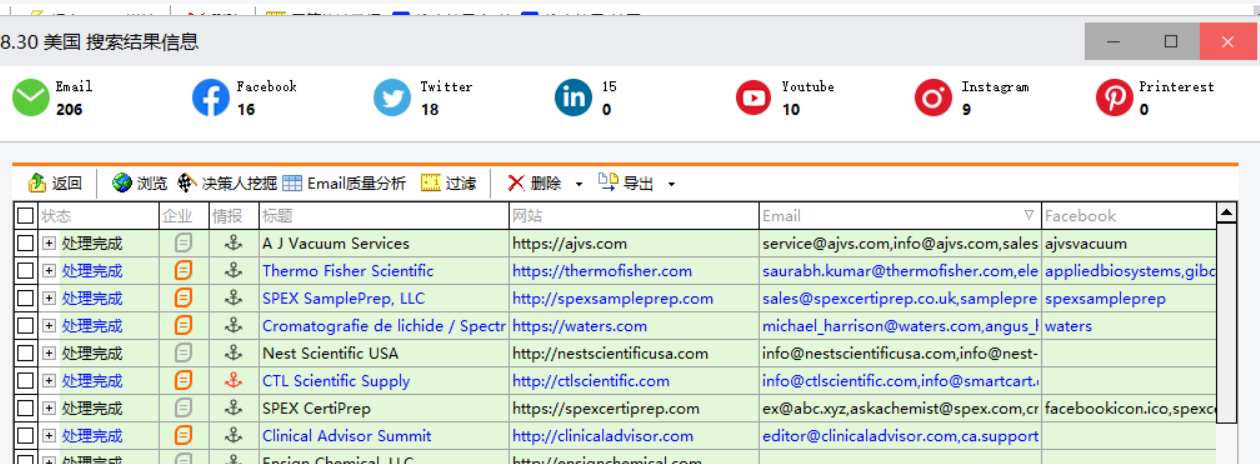The width and height of the screenshot is (1260, 464).
Task: Click the green Email summary icon
Action: pos(31,98)
